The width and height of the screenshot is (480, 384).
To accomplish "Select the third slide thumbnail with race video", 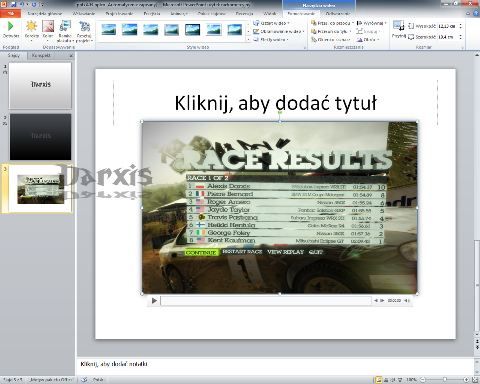I will coord(40,189).
